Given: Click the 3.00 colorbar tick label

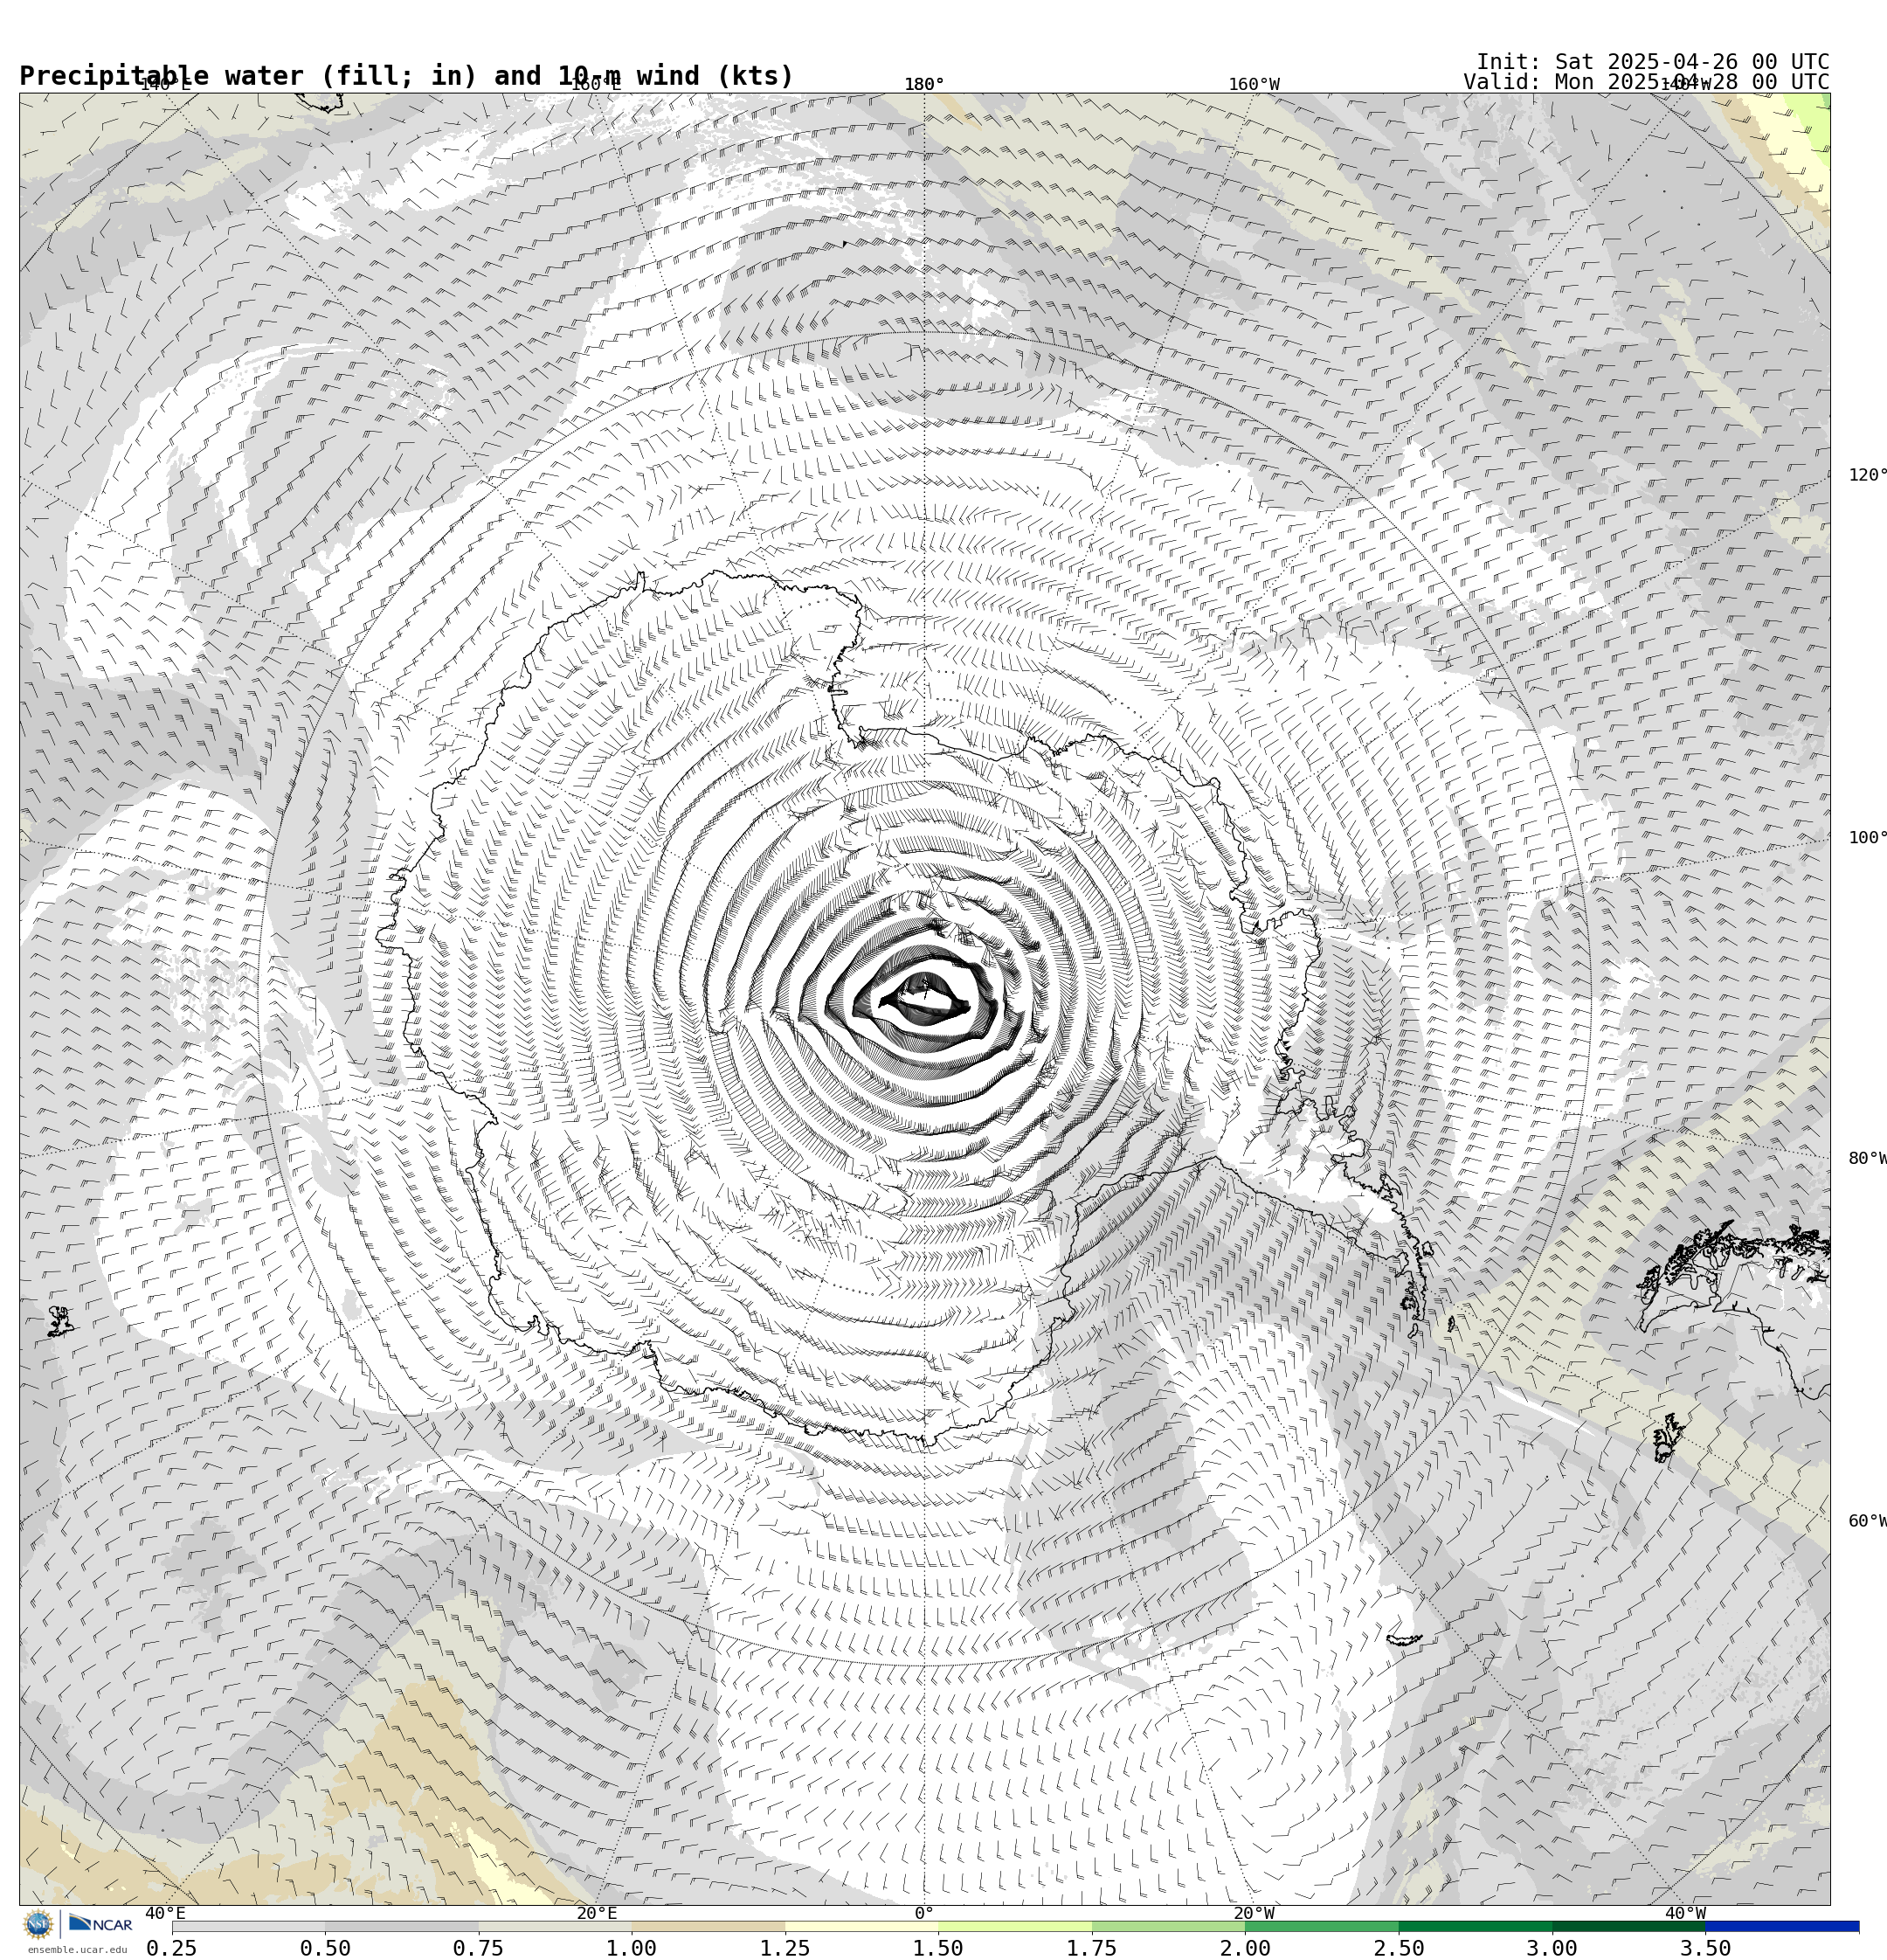Looking at the screenshot, I should [x=1552, y=1948].
